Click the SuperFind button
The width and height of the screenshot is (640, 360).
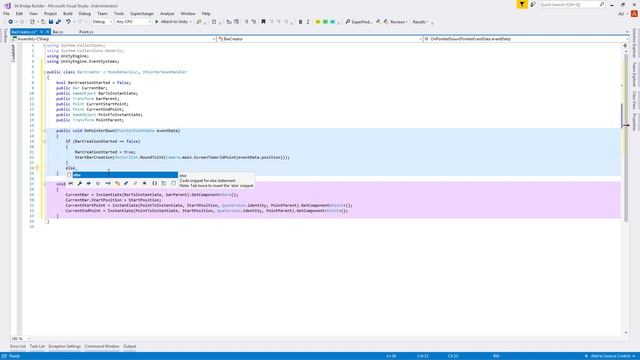tap(358, 22)
